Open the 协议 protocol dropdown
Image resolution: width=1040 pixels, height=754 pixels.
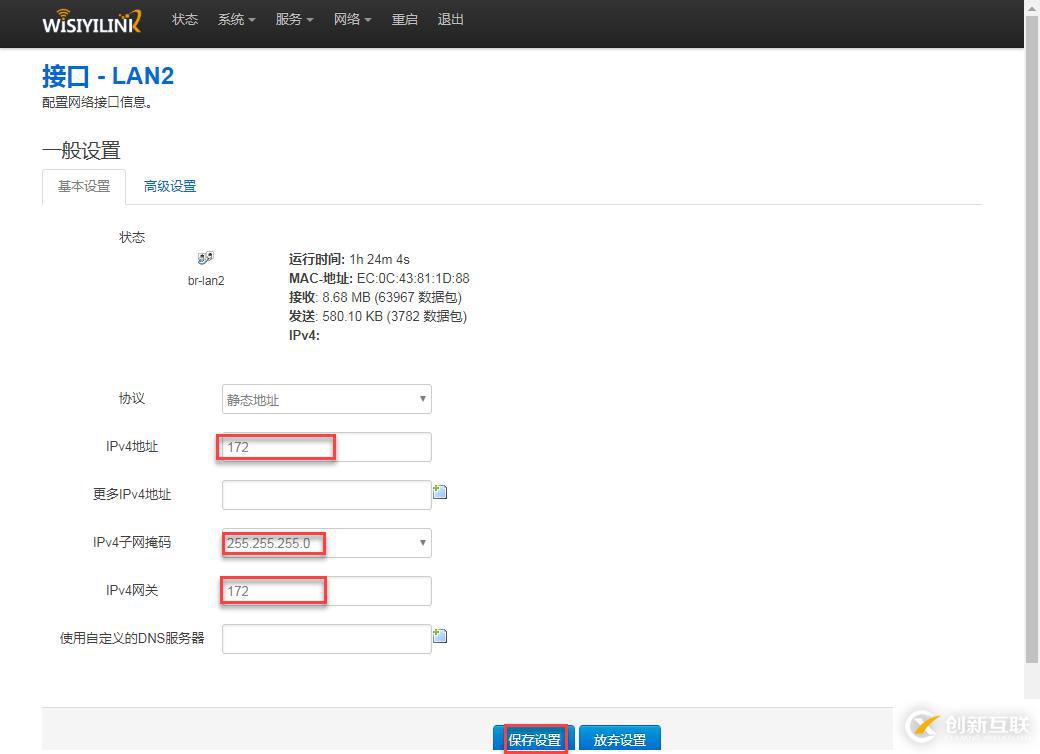[325, 398]
